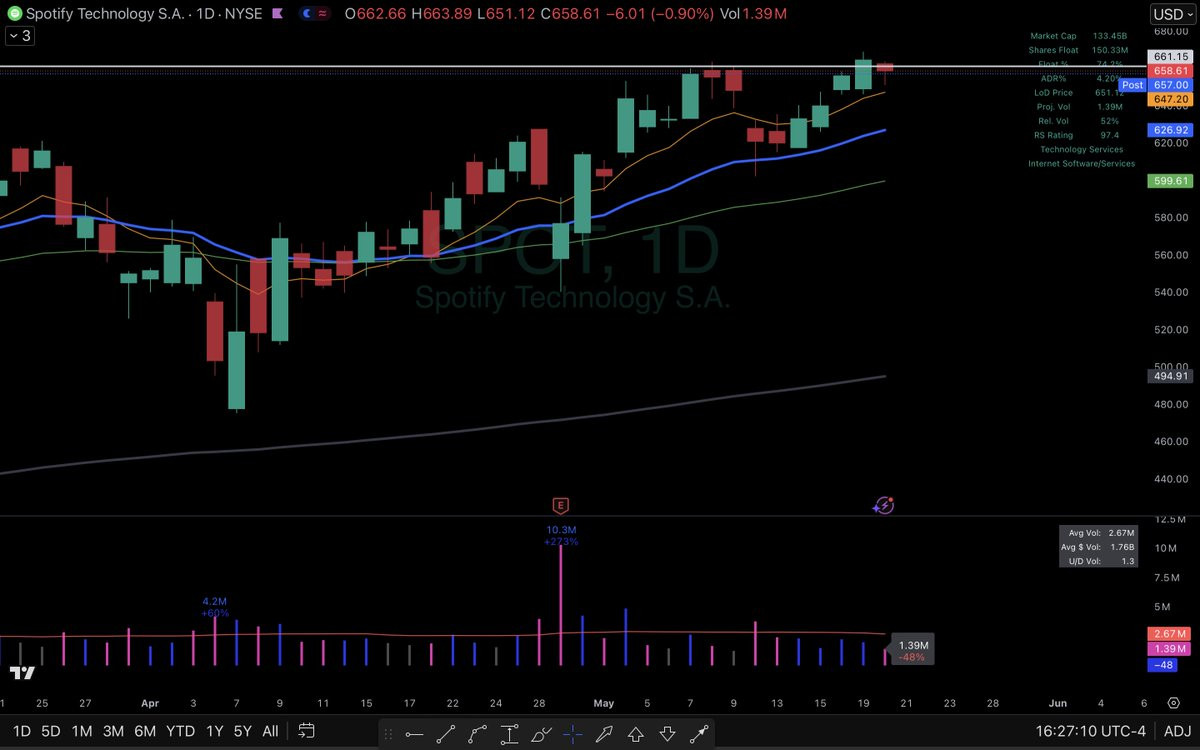The width and height of the screenshot is (1200, 750).
Task: Select the crosshair cursor tool
Action: click(572, 734)
